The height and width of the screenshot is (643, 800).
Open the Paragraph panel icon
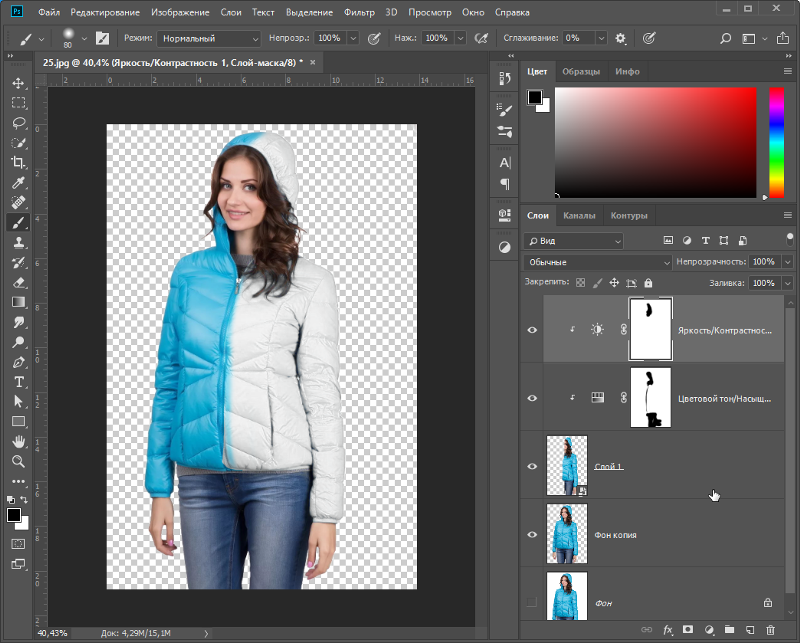click(505, 184)
